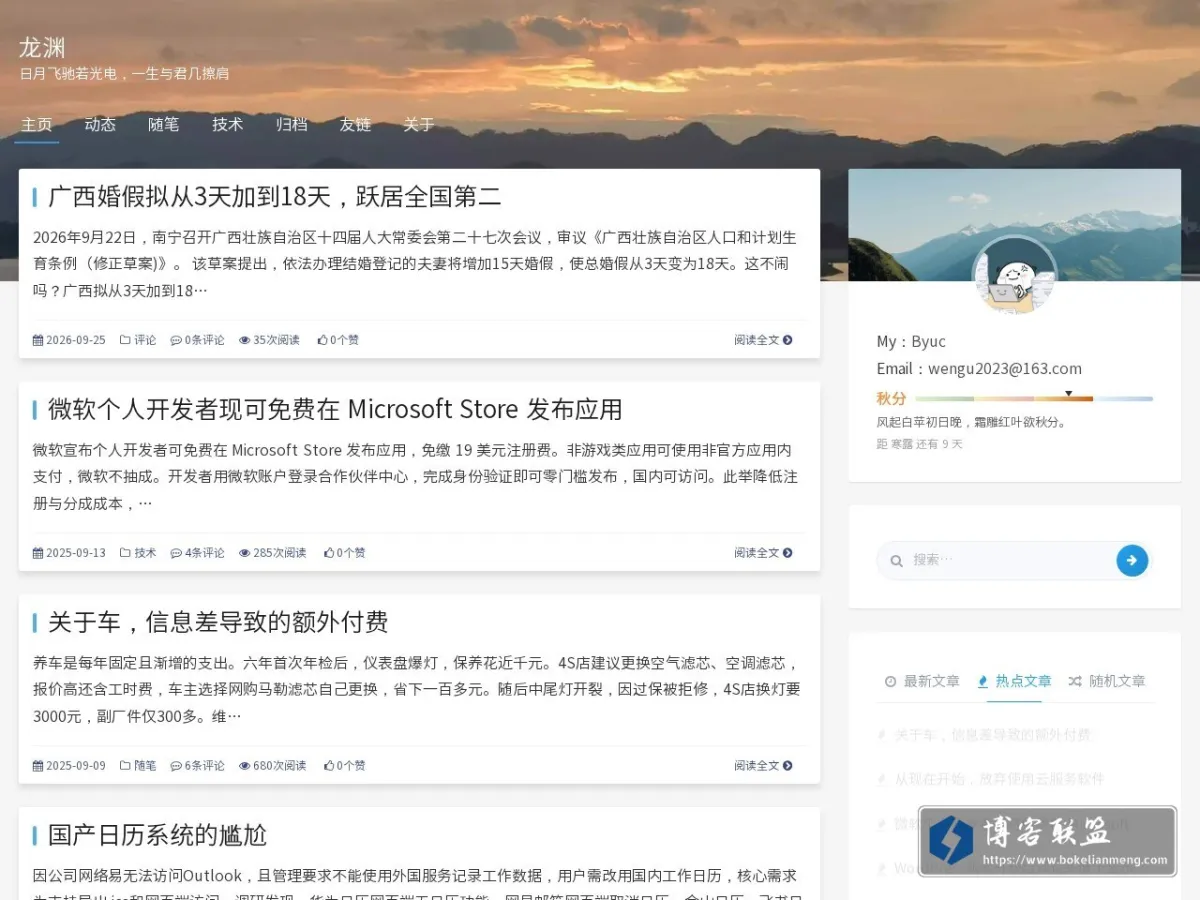The width and height of the screenshot is (1200, 900).
Task: Click the 6条评论 link
Action: [204, 766]
